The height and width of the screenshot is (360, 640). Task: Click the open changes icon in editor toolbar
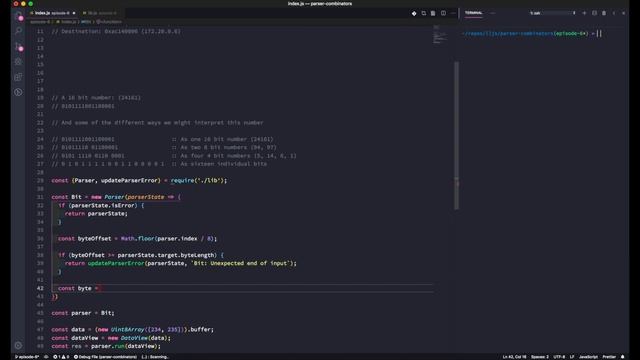tap(424, 13)
